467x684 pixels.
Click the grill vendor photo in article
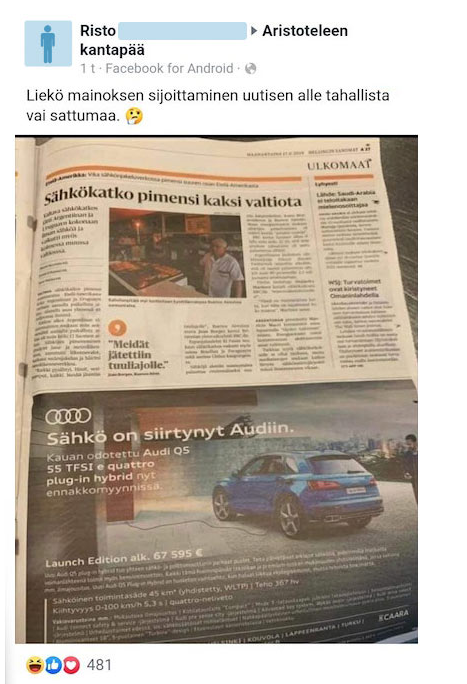click(x=177, y=253)
